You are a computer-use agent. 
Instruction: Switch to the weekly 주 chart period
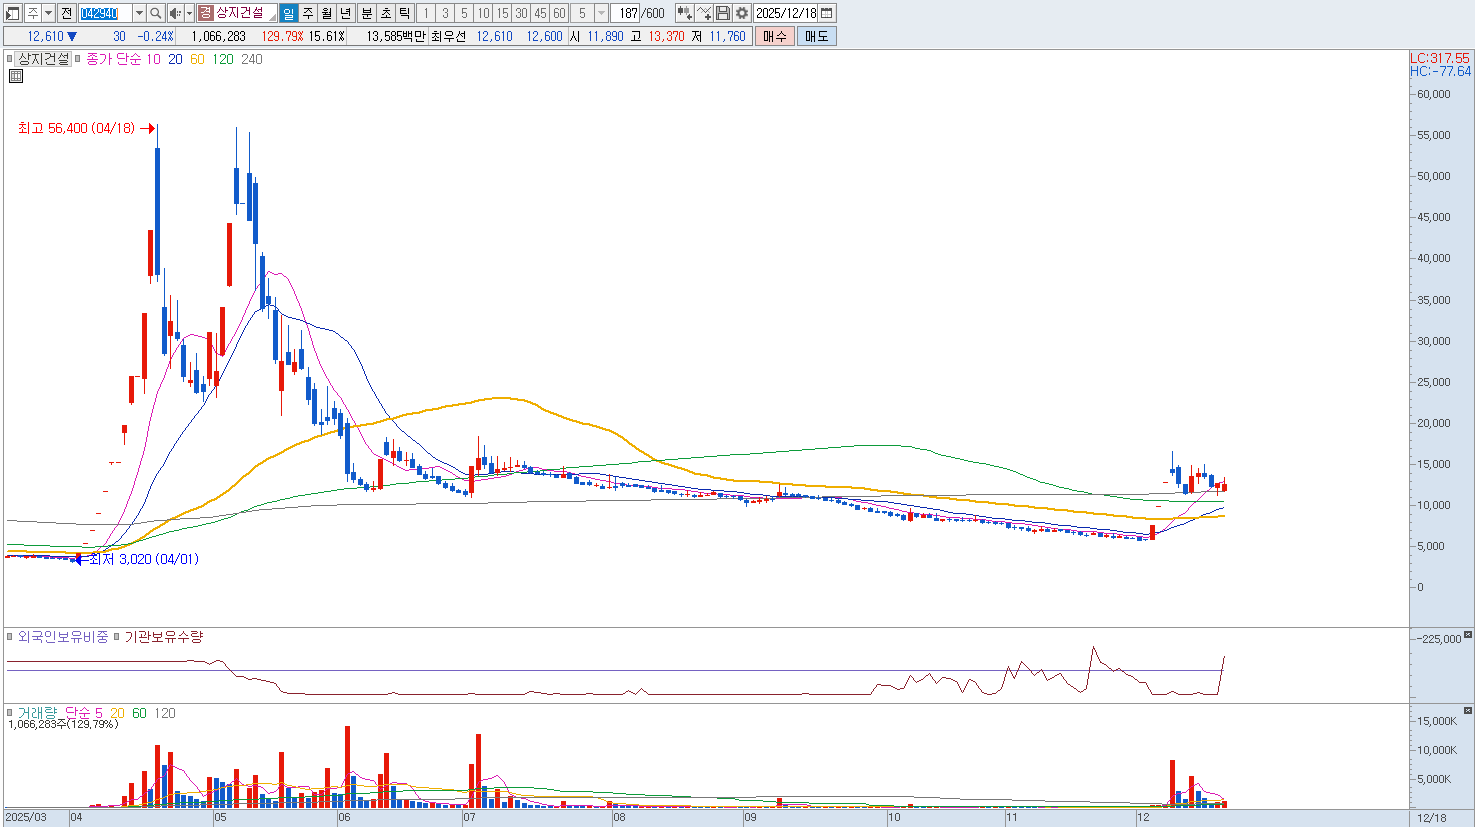pos(308,13)
